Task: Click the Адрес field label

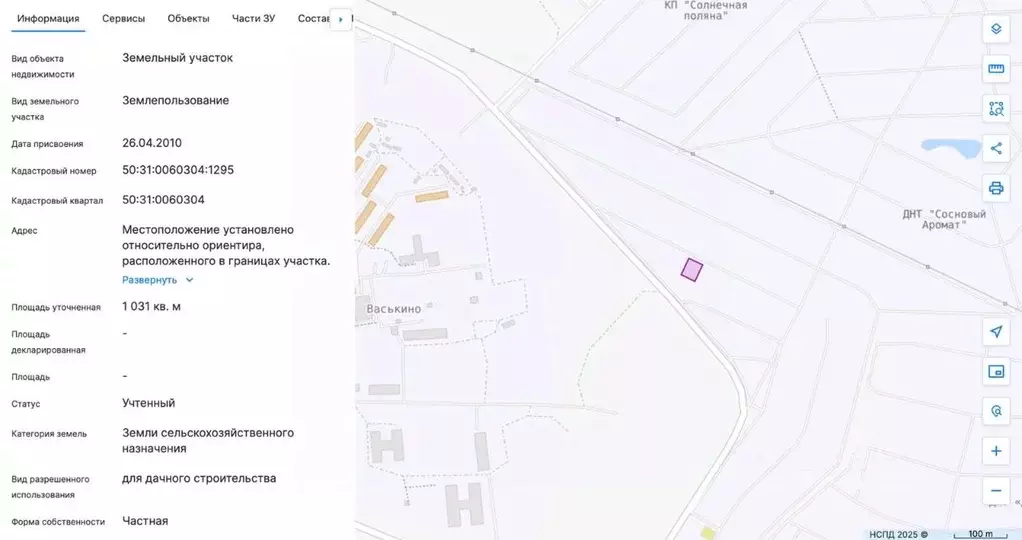Action: 24,230
